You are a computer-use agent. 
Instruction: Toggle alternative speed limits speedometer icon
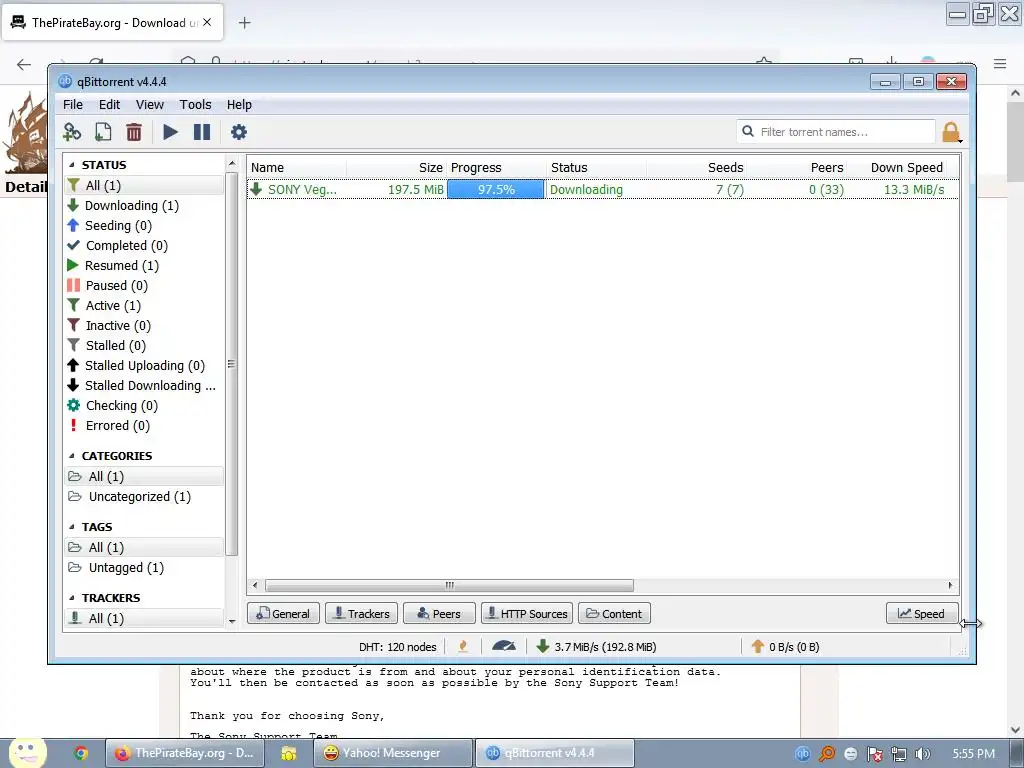click(504, 647)
